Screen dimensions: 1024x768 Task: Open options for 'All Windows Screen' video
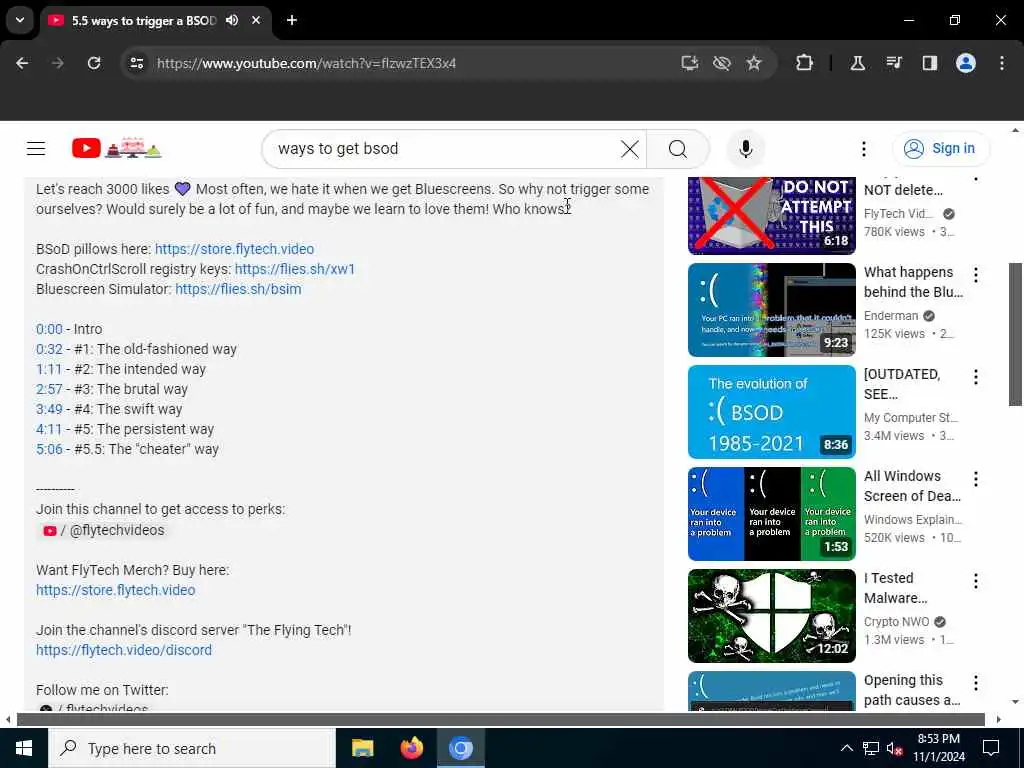[976, 479]
